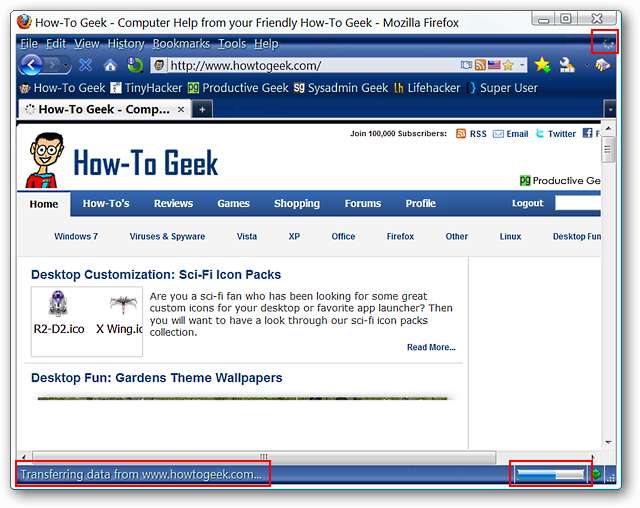Open the Reviews site section
Screen dimensions: 640x508
(173, 203)
